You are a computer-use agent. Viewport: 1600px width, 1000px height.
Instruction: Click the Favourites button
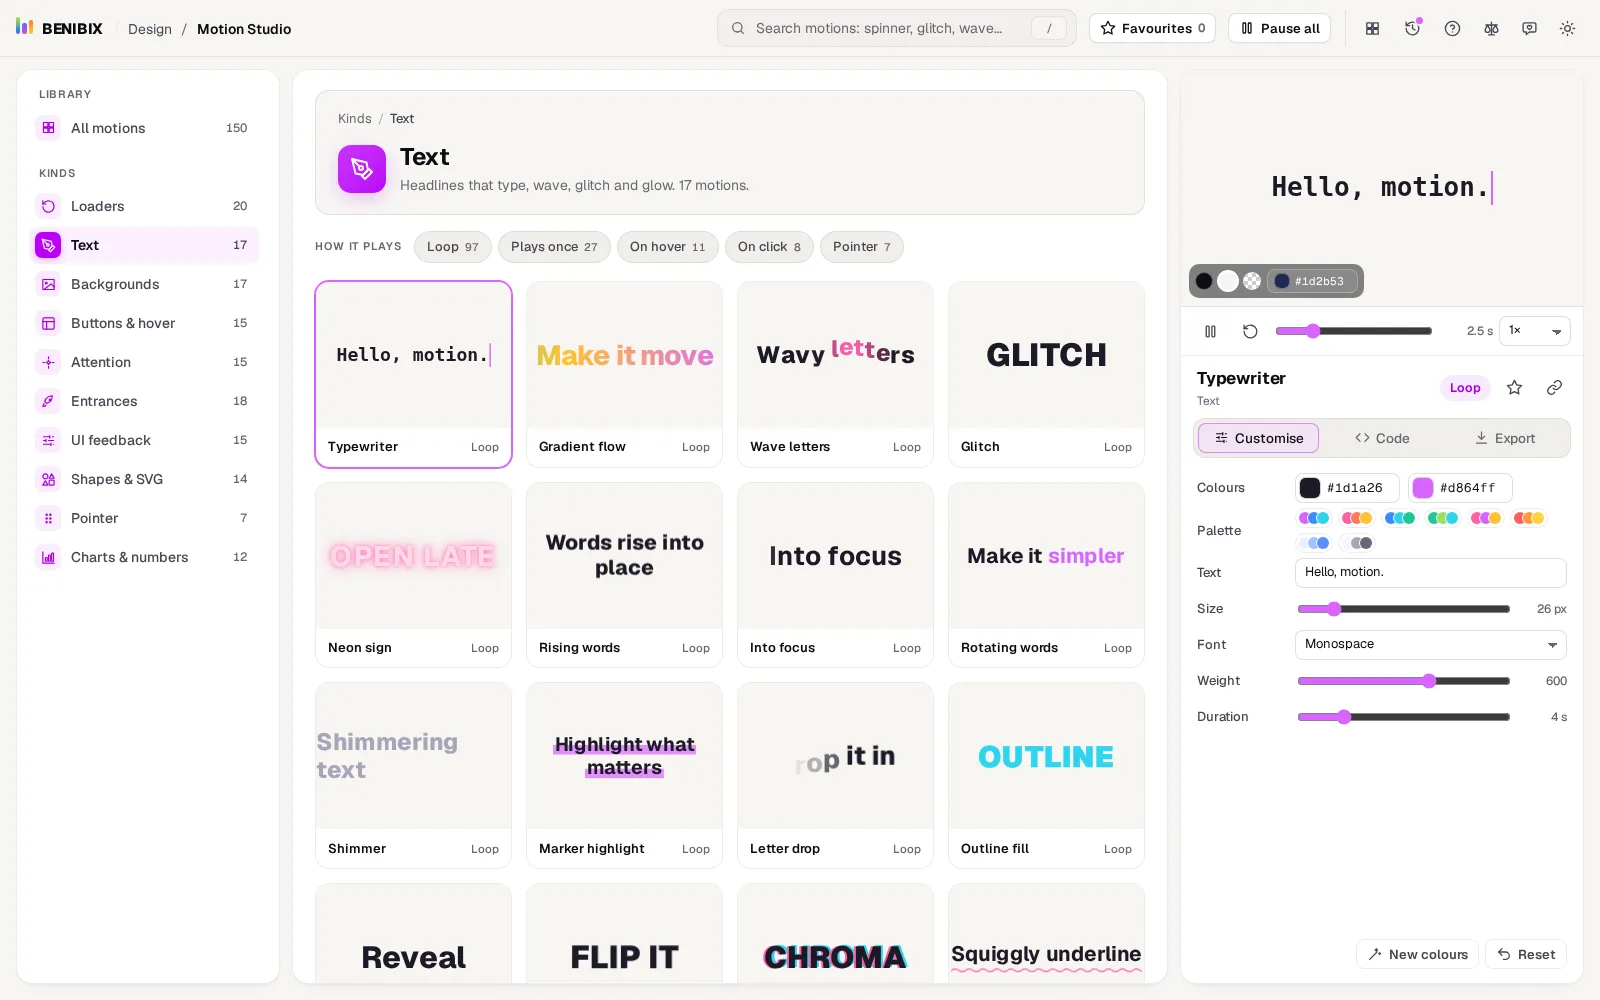click(x=1152, y=28)
